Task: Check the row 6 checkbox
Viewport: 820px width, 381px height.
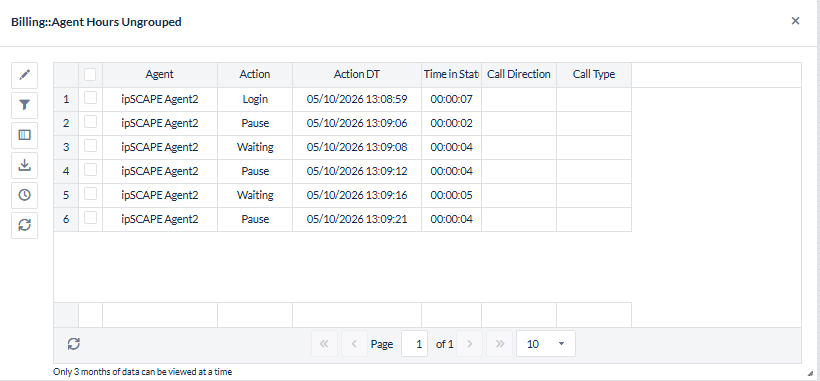Action: [90, 218]
